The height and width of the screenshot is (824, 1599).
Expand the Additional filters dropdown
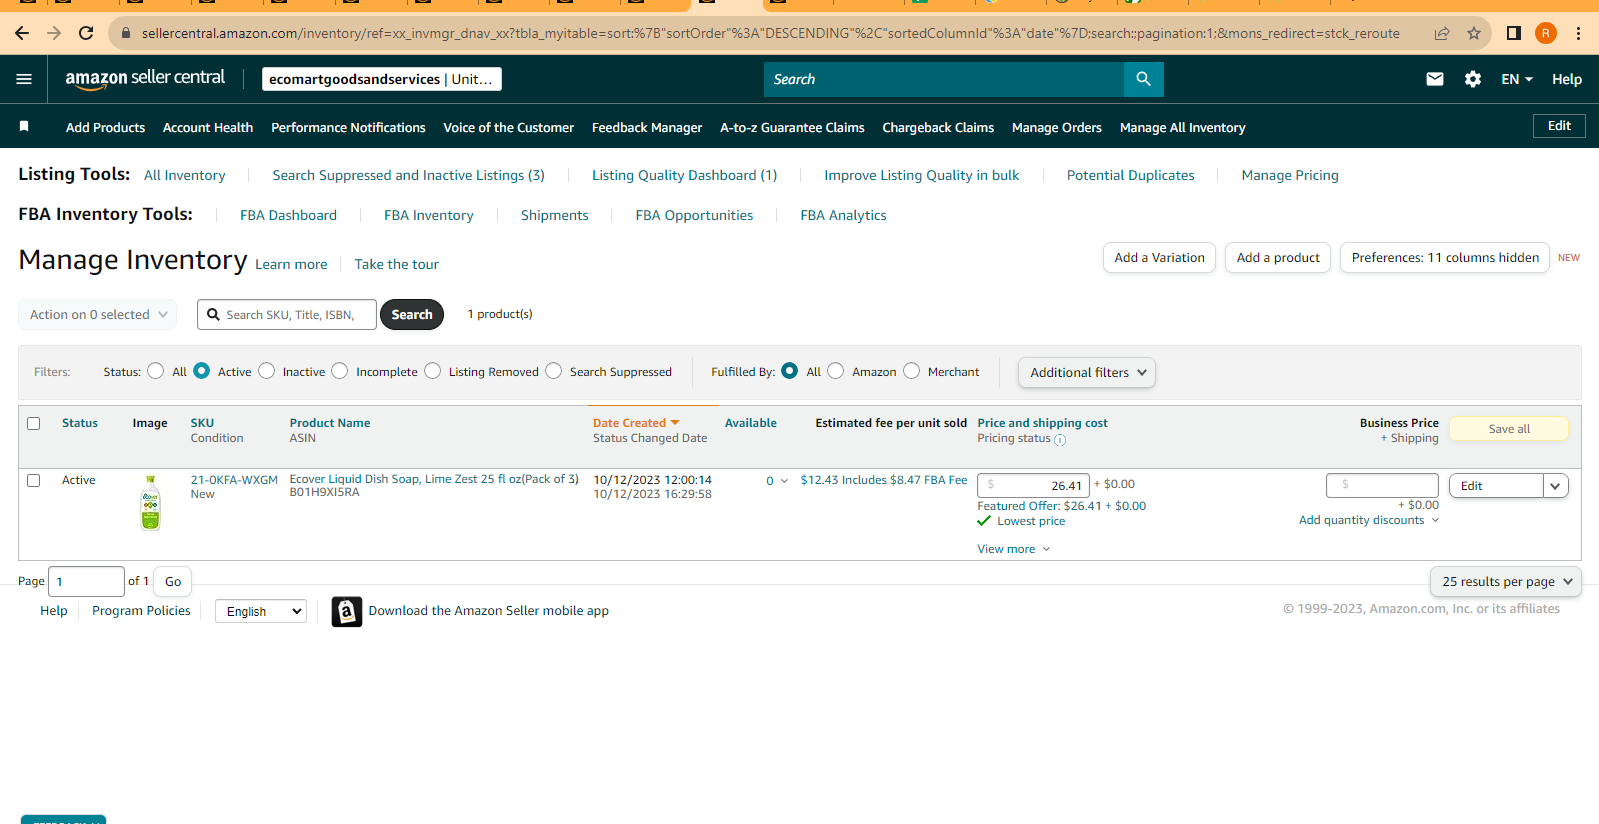click(1087, 372)
